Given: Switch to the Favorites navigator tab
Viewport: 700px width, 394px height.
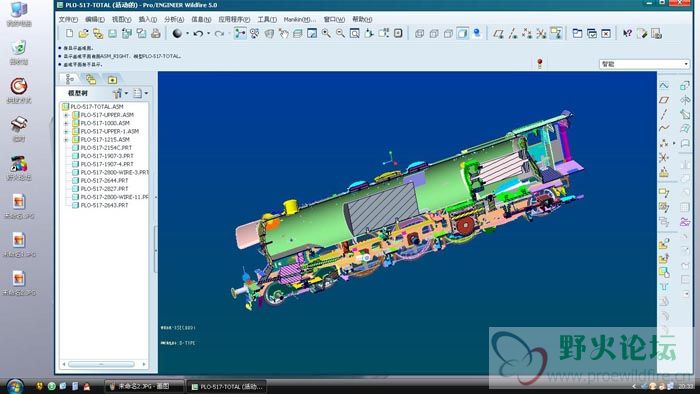Looking at the screenshot, I should [112, 79].
